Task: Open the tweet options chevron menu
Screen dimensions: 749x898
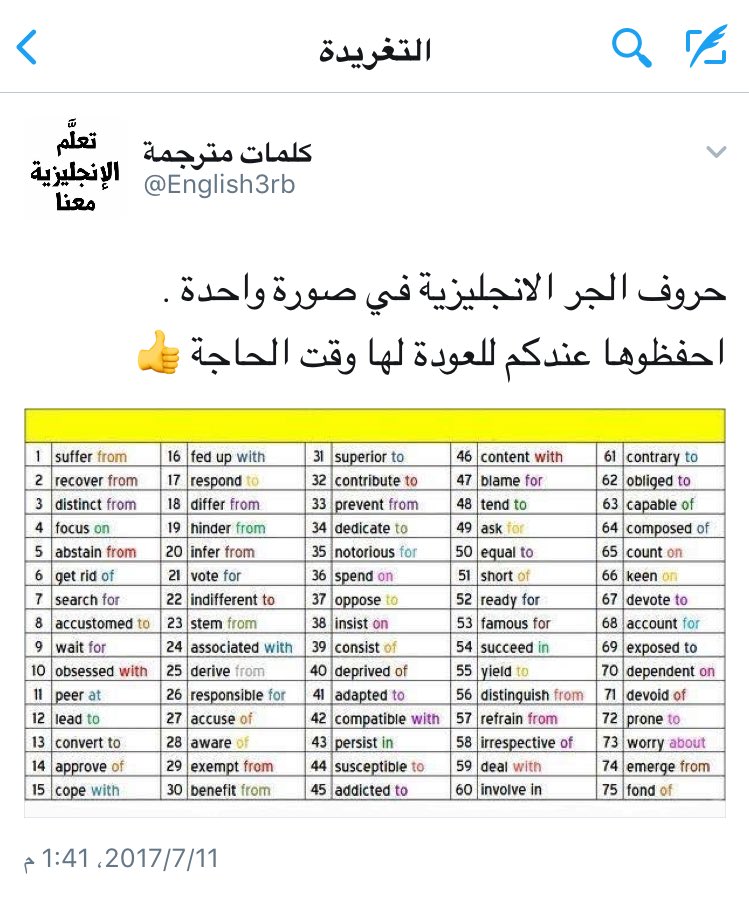Action: (x=715, y=152)
